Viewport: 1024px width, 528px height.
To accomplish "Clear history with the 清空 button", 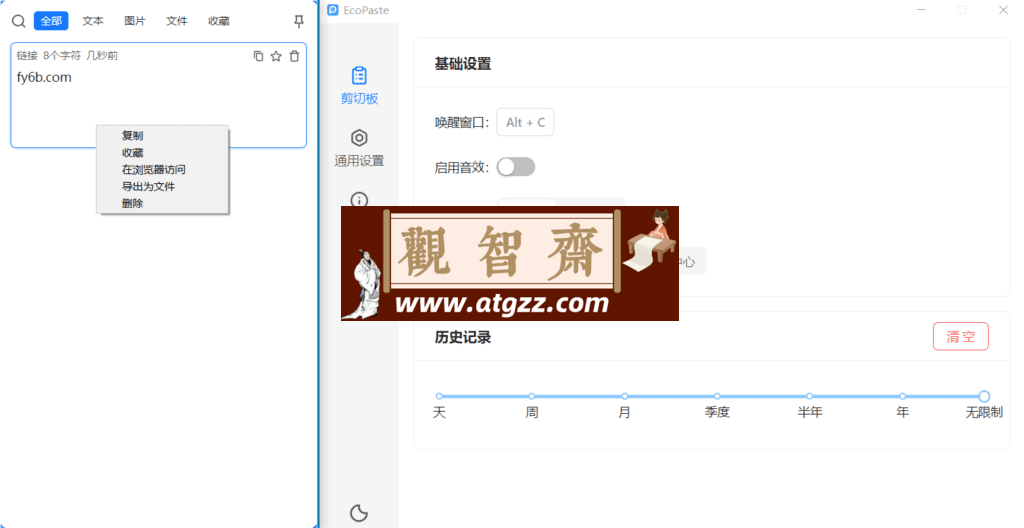I will tap(961, 337).
